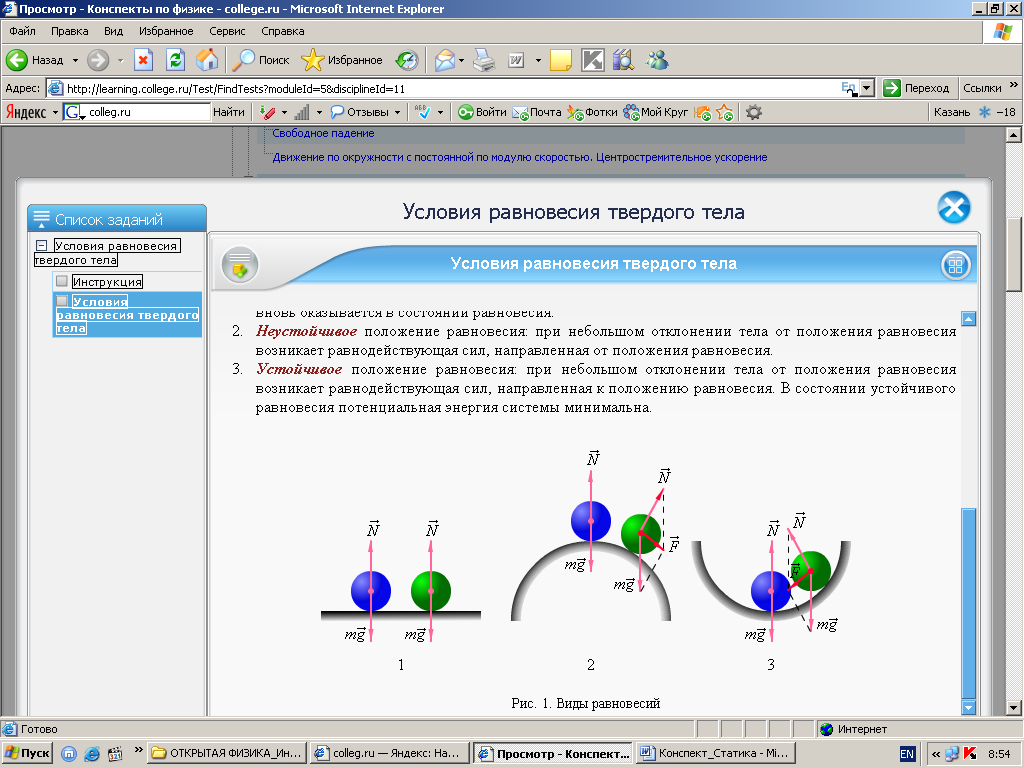1024x768 pixels.
Task: Click the Найти search button
Action: [x=229, y=112]
